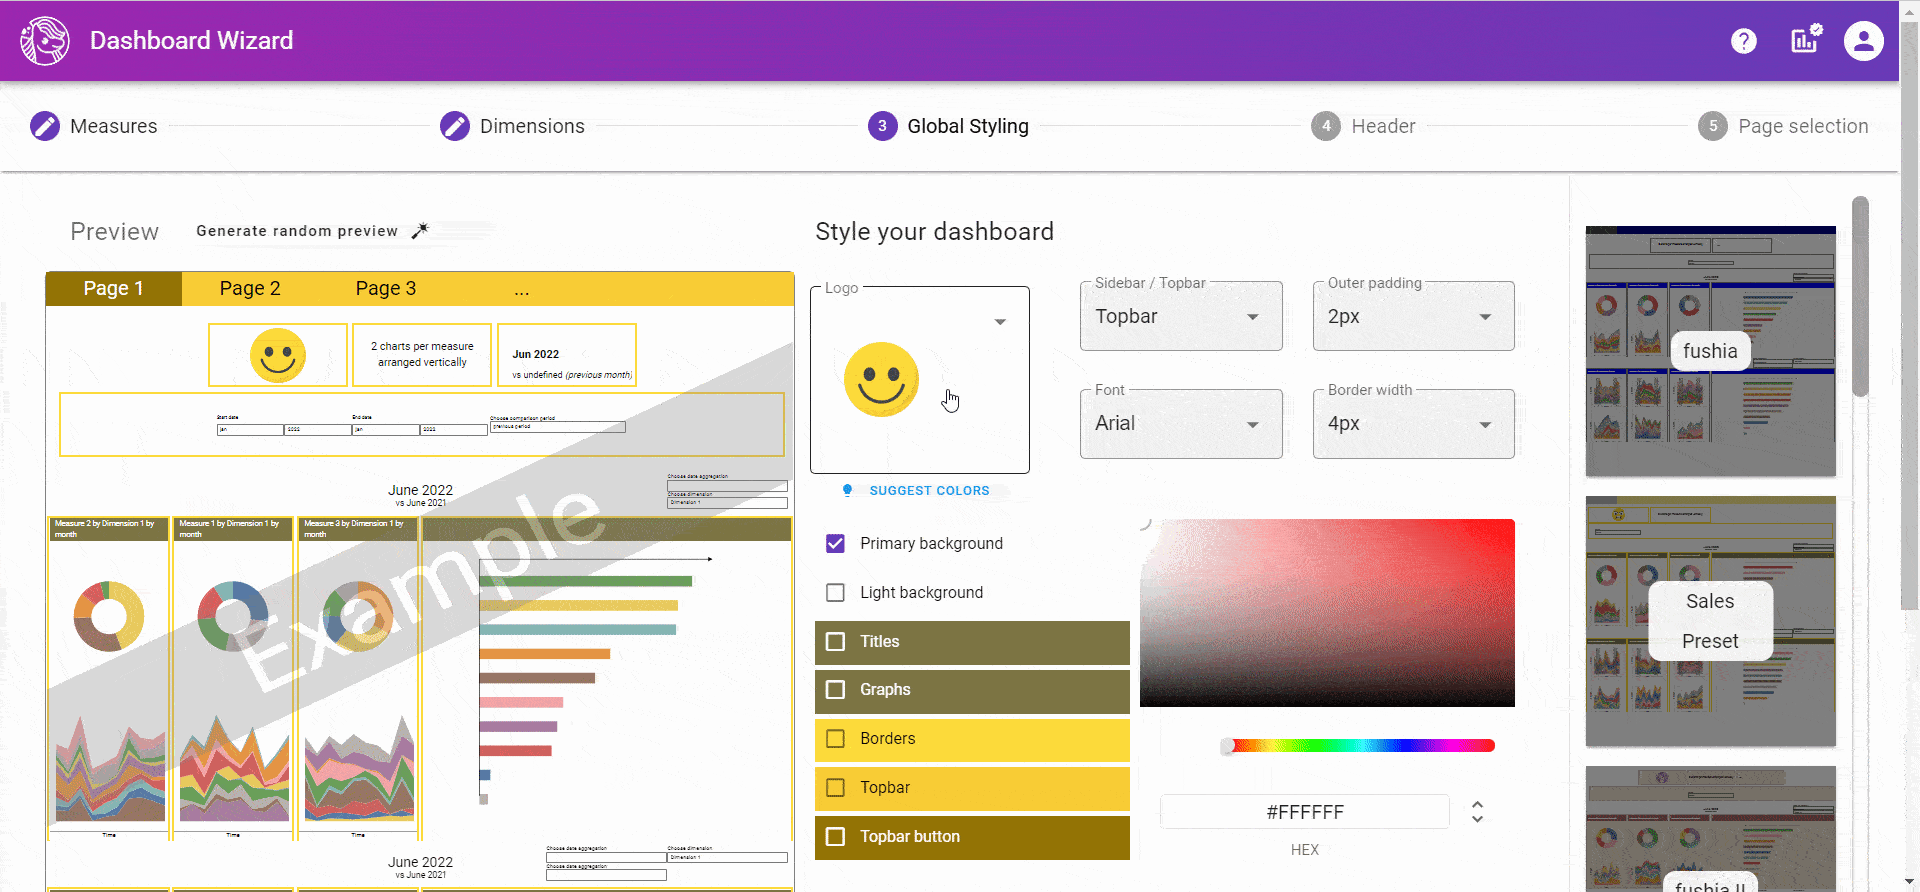Click the Dimensions step pencil icon
Screen dimensions: 1920x892
(x=455, y=126)
